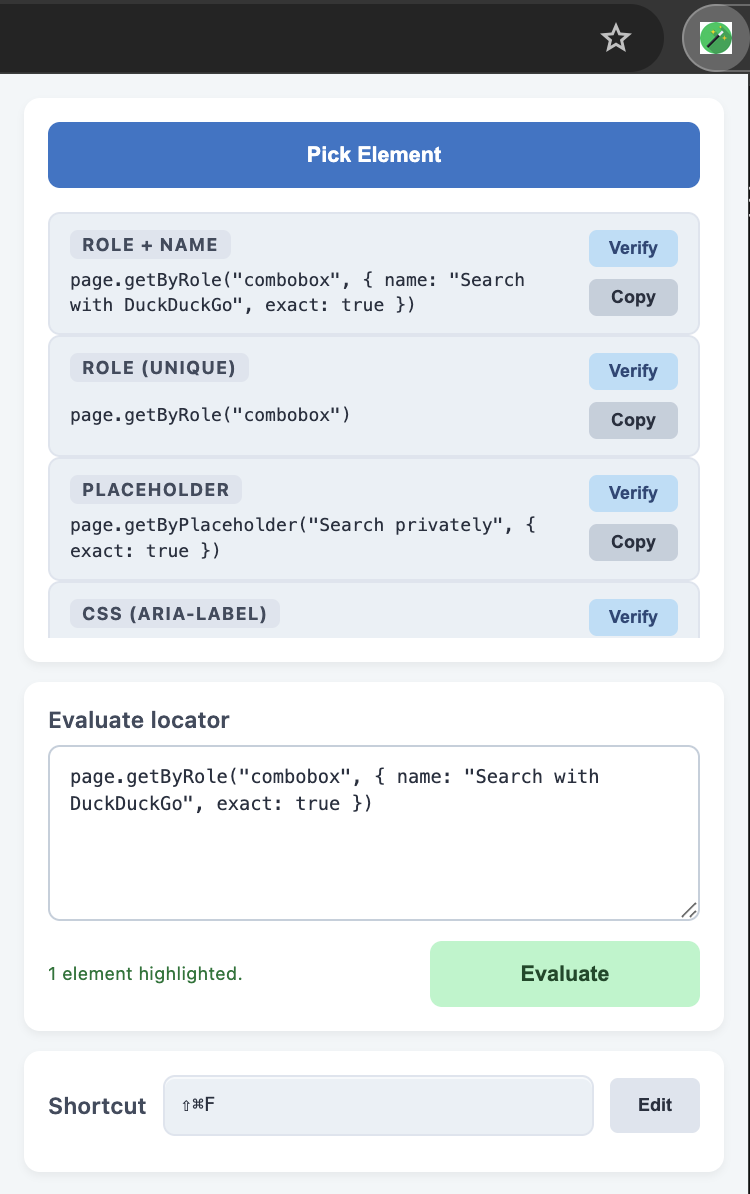The image size is (750, 1194).
Task: Click the Edit shortcut button
Action: (654, 1105)
